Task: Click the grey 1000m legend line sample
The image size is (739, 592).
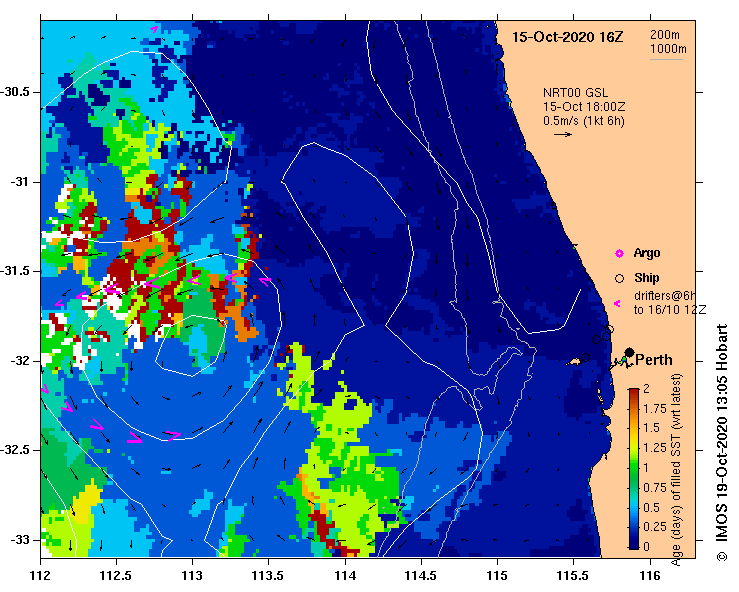Action: [x=666, y=59]
